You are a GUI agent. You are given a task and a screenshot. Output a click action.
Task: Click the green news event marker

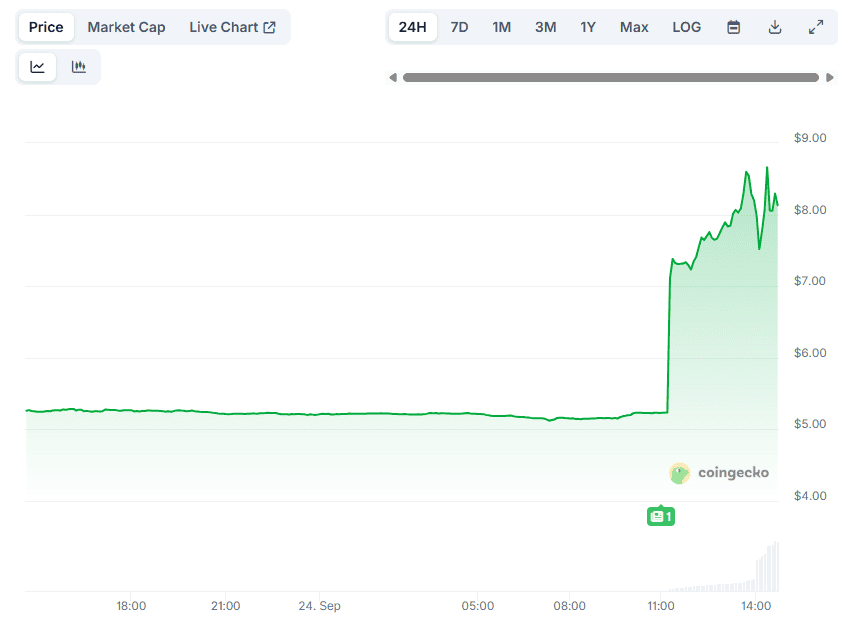tap(660, 516)
